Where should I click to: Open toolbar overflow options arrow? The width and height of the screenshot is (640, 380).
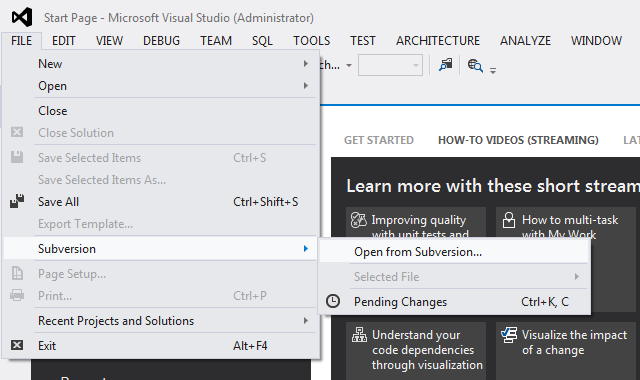point(493,71)
